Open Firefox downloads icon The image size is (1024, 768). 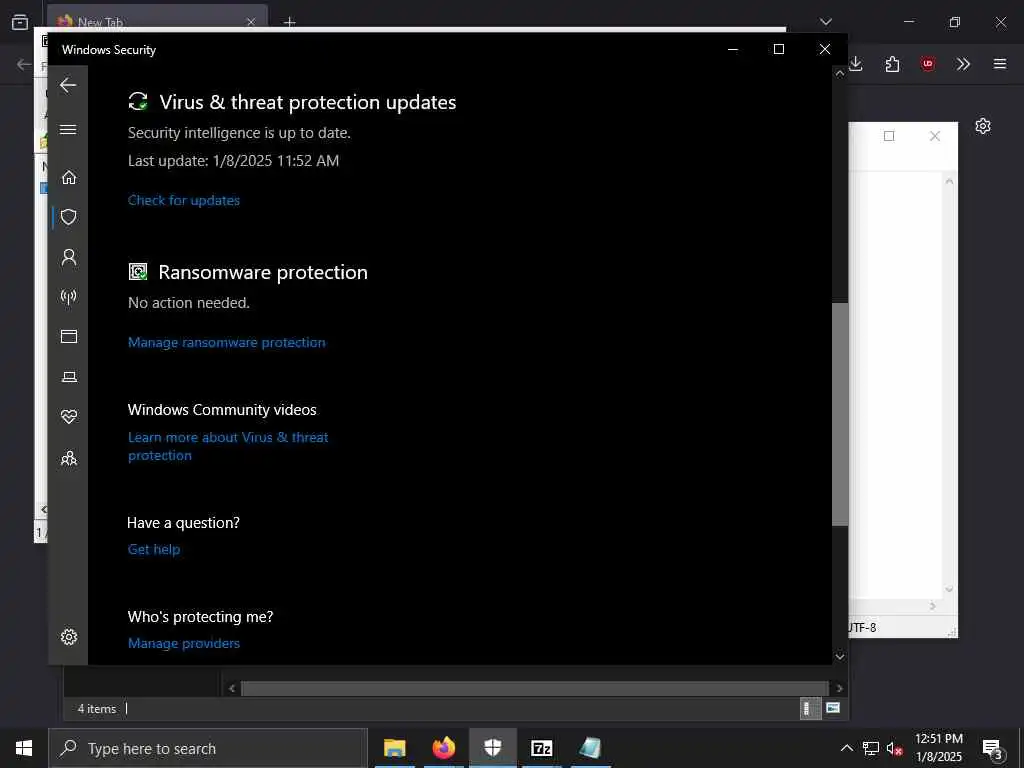(856, 64)
